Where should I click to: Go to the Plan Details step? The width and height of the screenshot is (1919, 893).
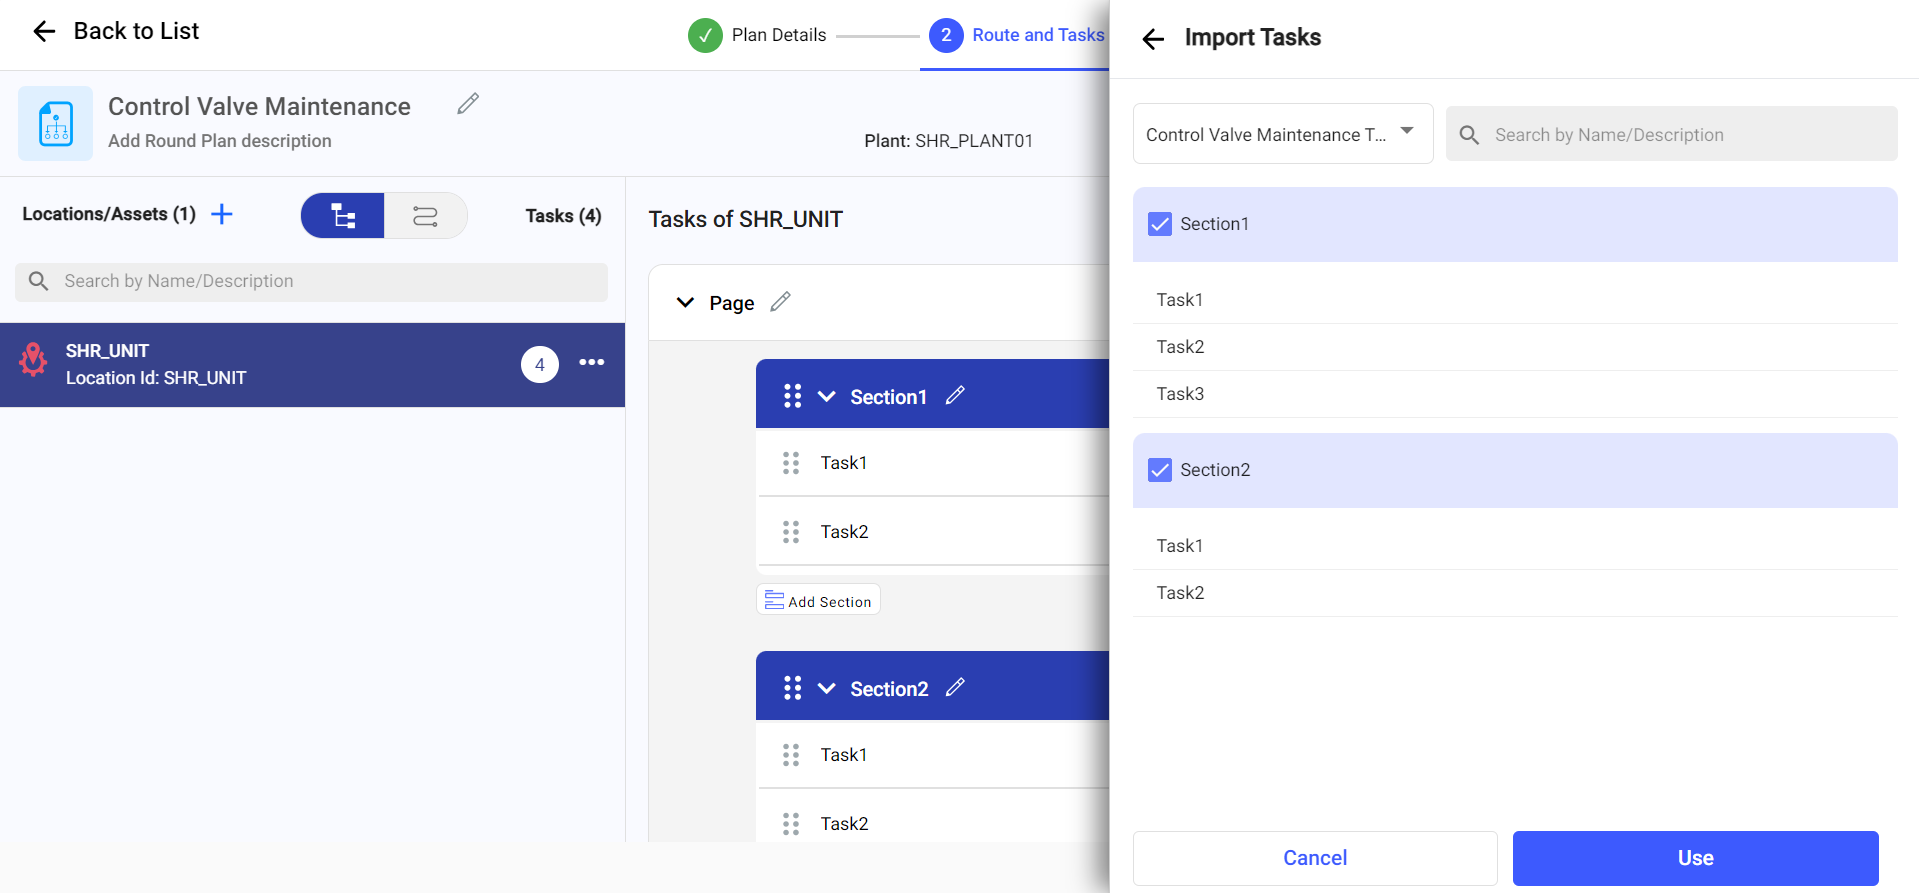pos(758,35)
